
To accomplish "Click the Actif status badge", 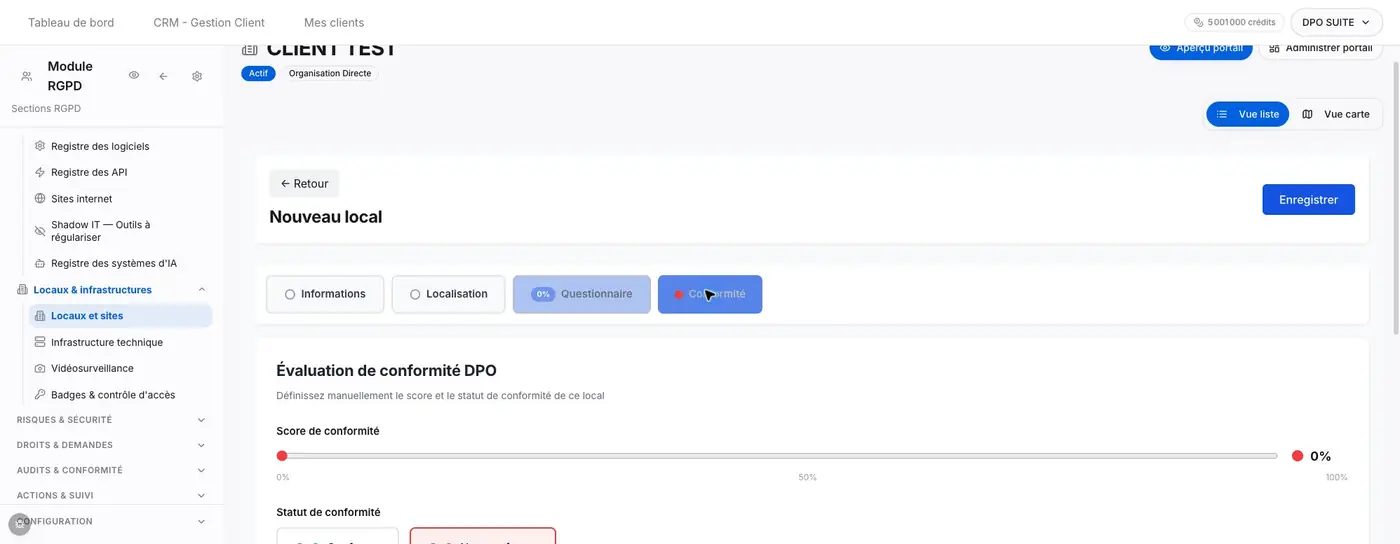I will (x=258, y=73).
